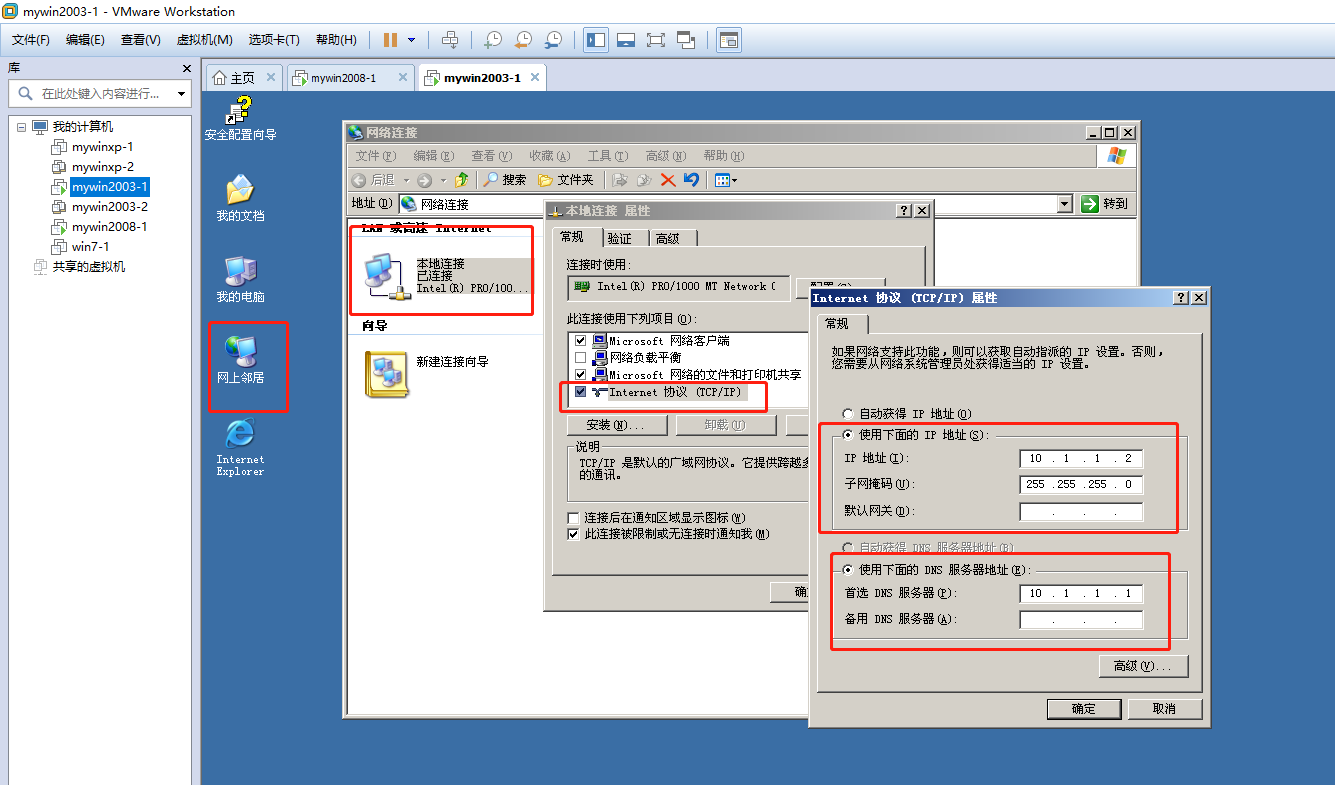
Task: Open the VMware 文件(F) menu
Action: pyautogui.click(x=31, y=40)
